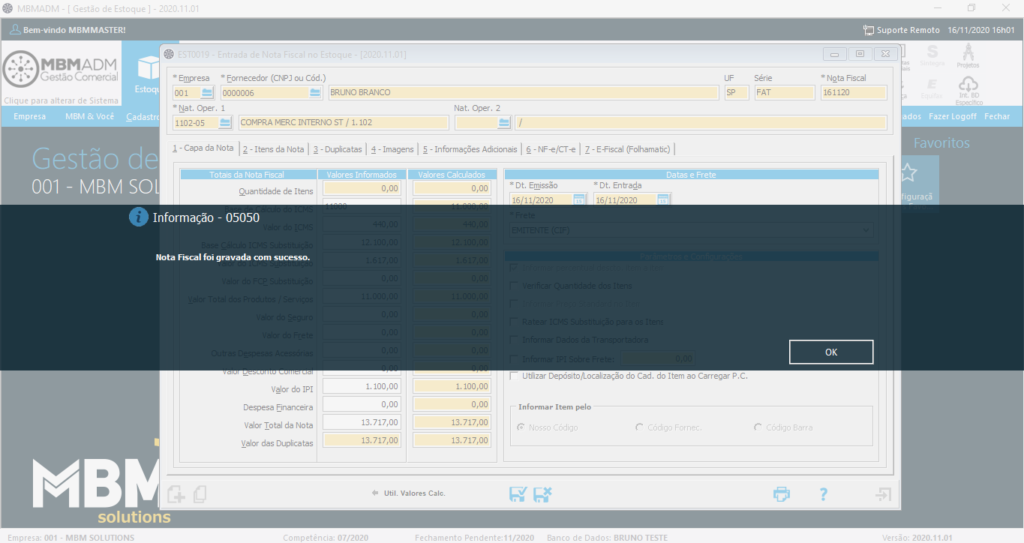
Task: Click the Série field showing FAT
Action: click(784, 93)
